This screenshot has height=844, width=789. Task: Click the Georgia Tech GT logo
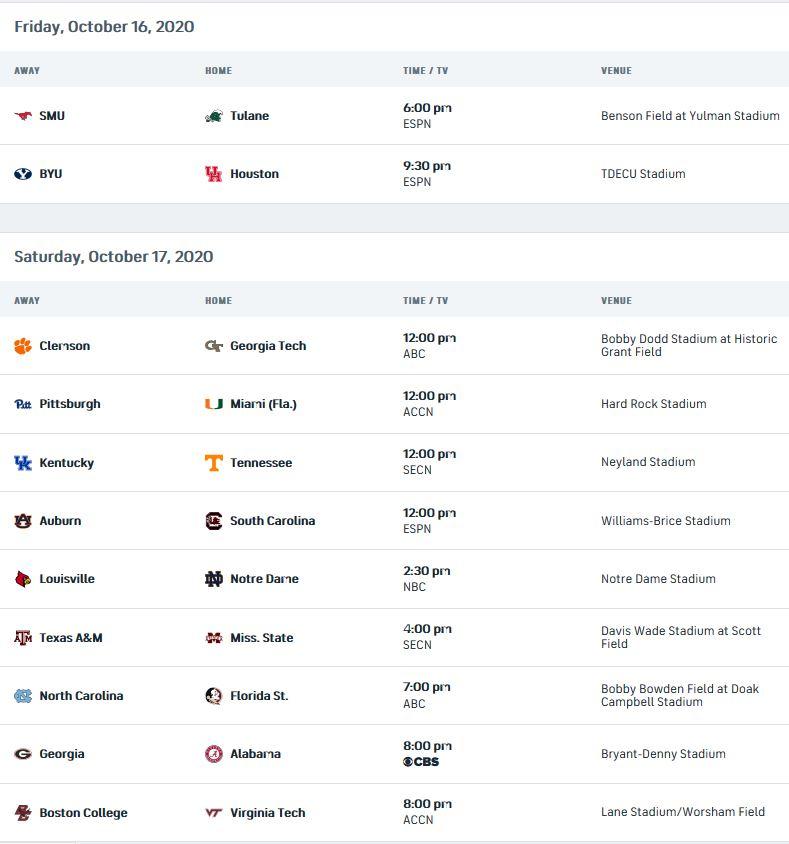[213, 346]
